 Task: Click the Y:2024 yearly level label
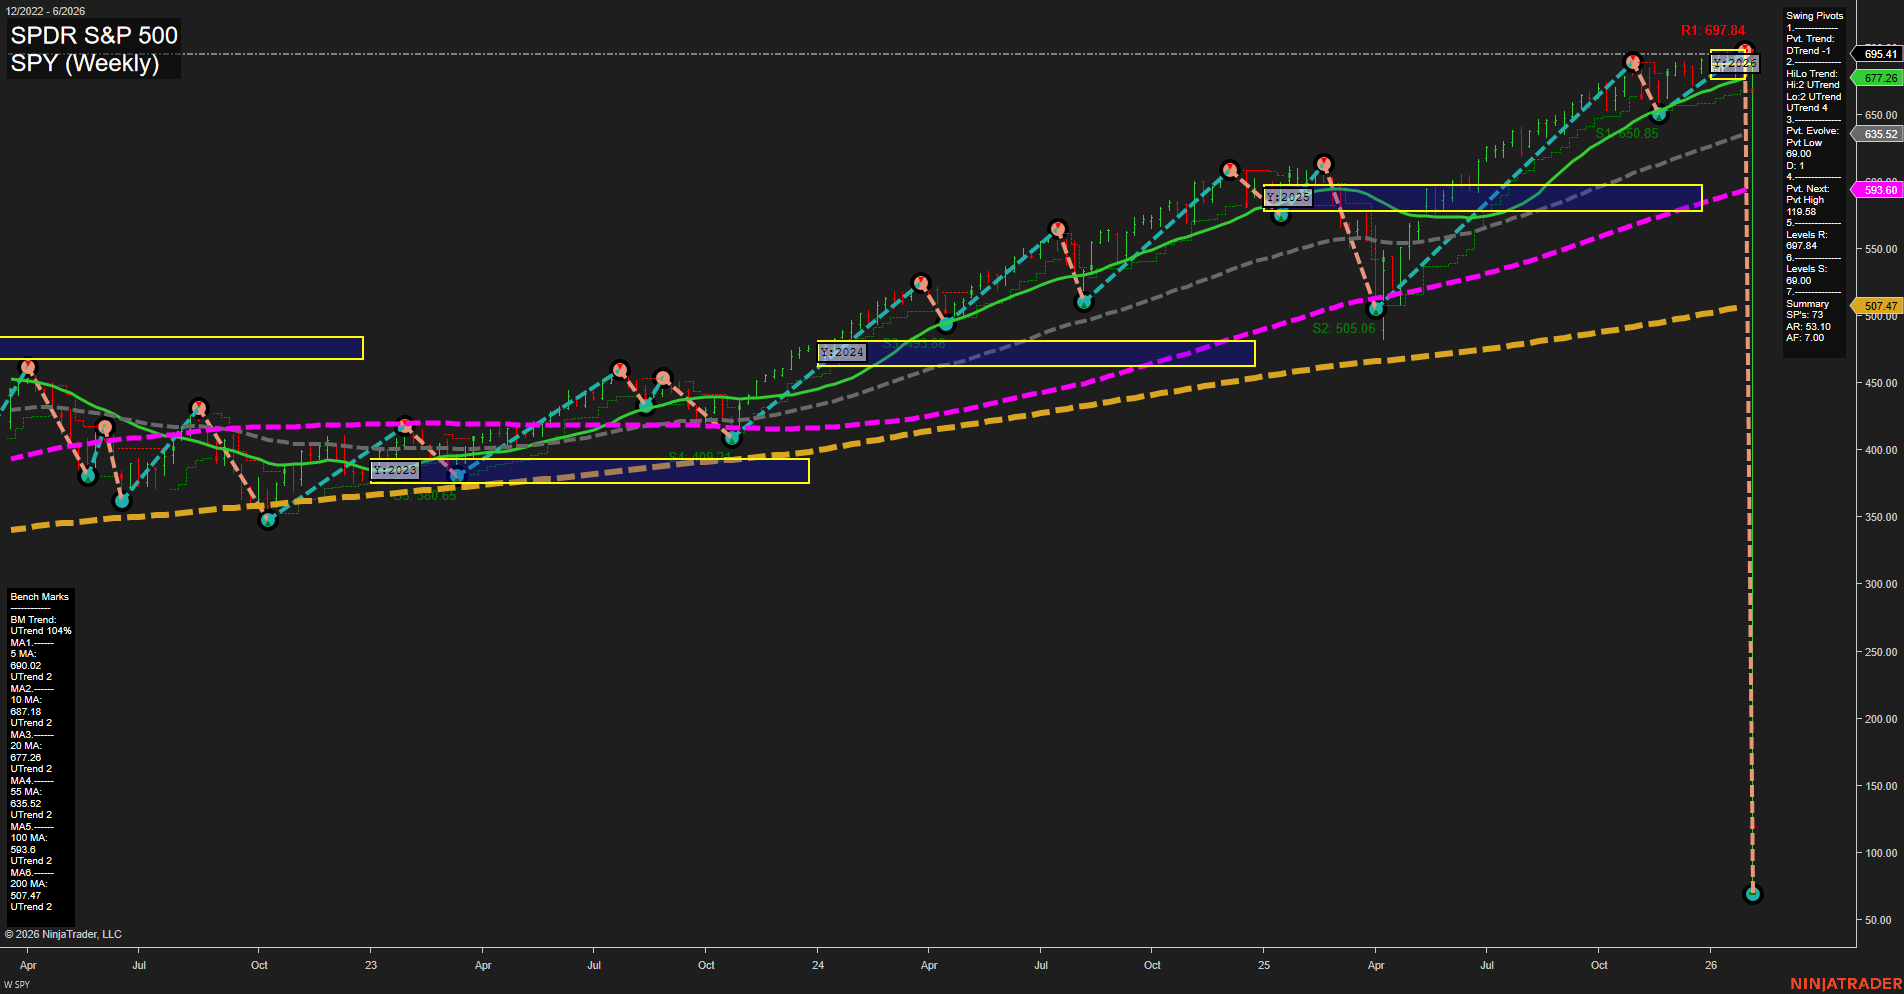pyautogui.click(x=841, y=353)
